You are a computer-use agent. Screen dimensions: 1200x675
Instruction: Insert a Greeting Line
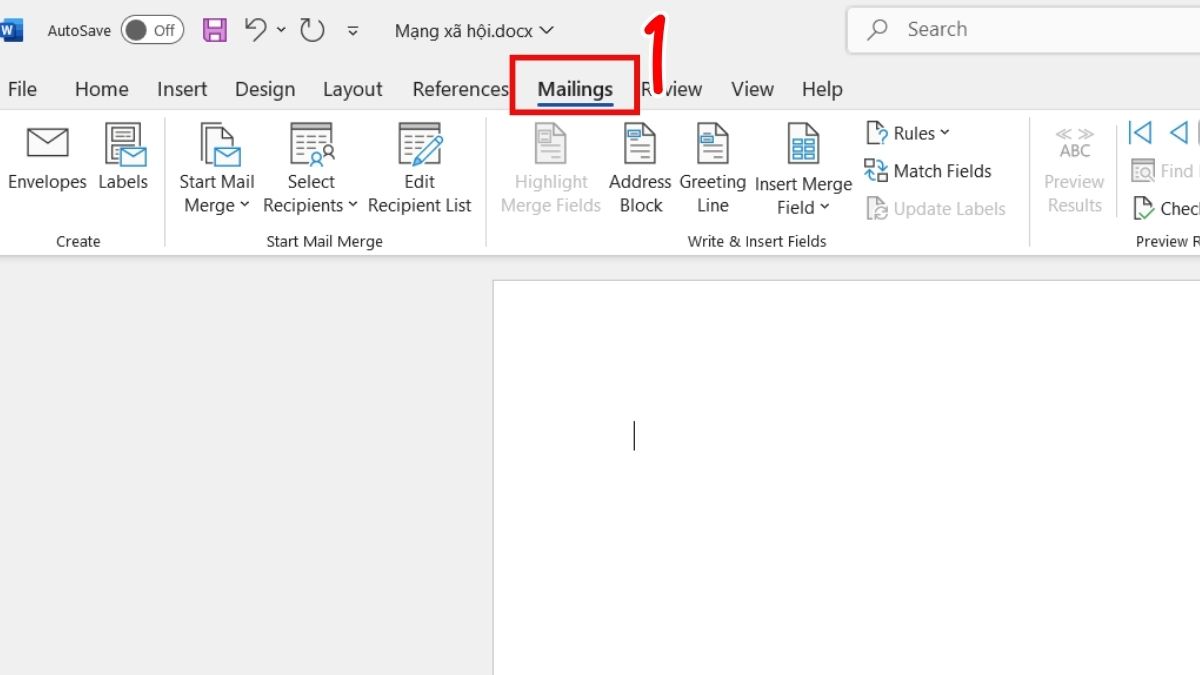tap(713, 168)
